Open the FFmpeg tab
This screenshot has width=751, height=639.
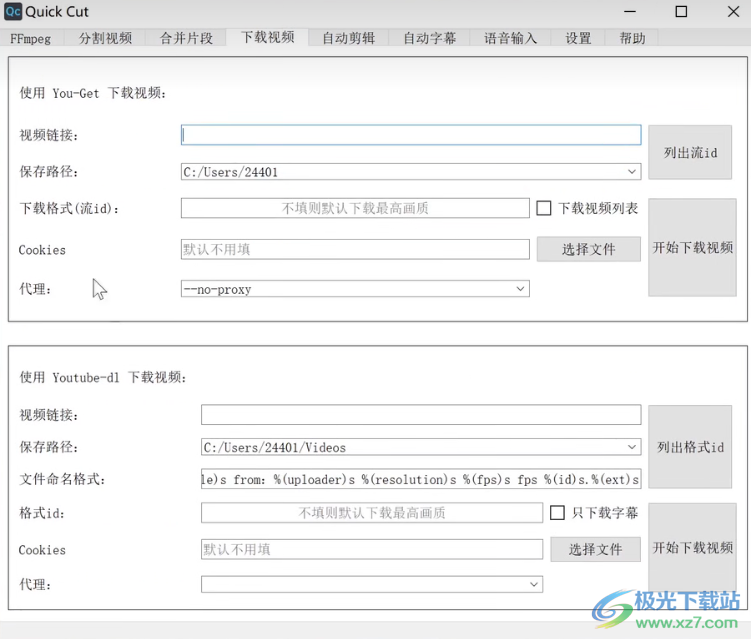click(31, 38)
